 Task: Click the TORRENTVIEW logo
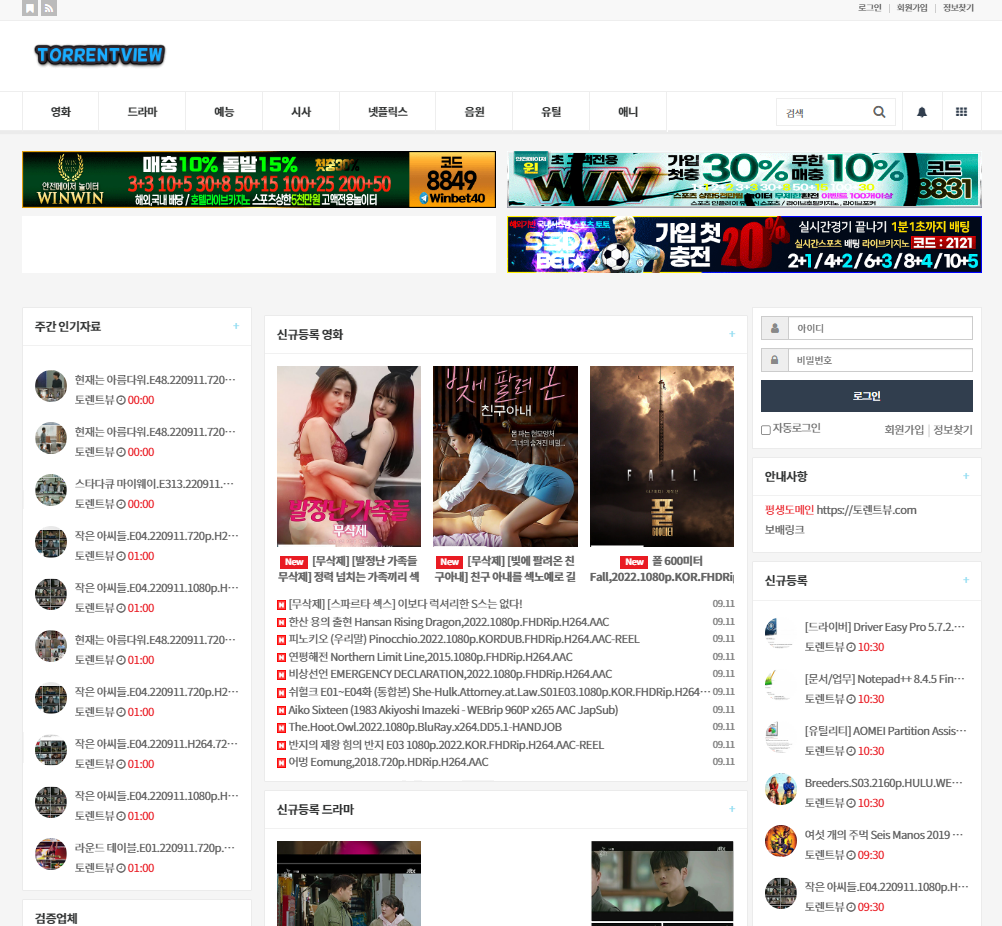tap(99, 55)
